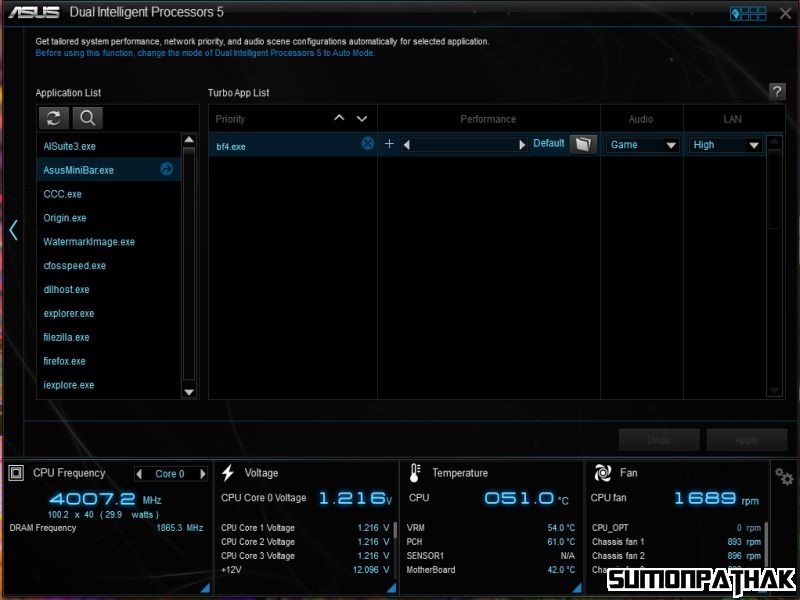Move priority up with the up chevron
Image resolution: width=800 pixels, height=600 pixels.
[339, 118]
